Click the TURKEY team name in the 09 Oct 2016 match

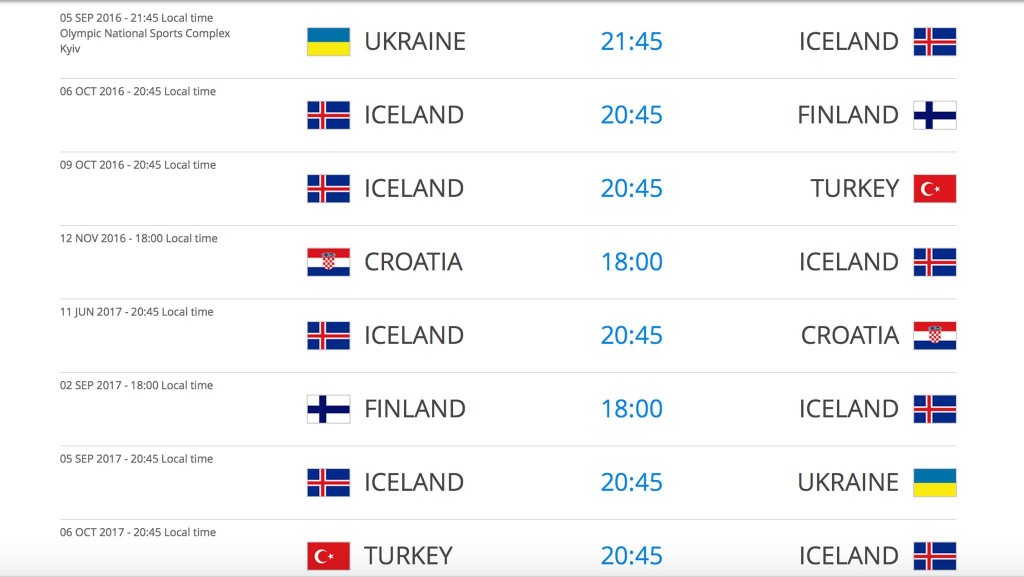click(854, 188)
